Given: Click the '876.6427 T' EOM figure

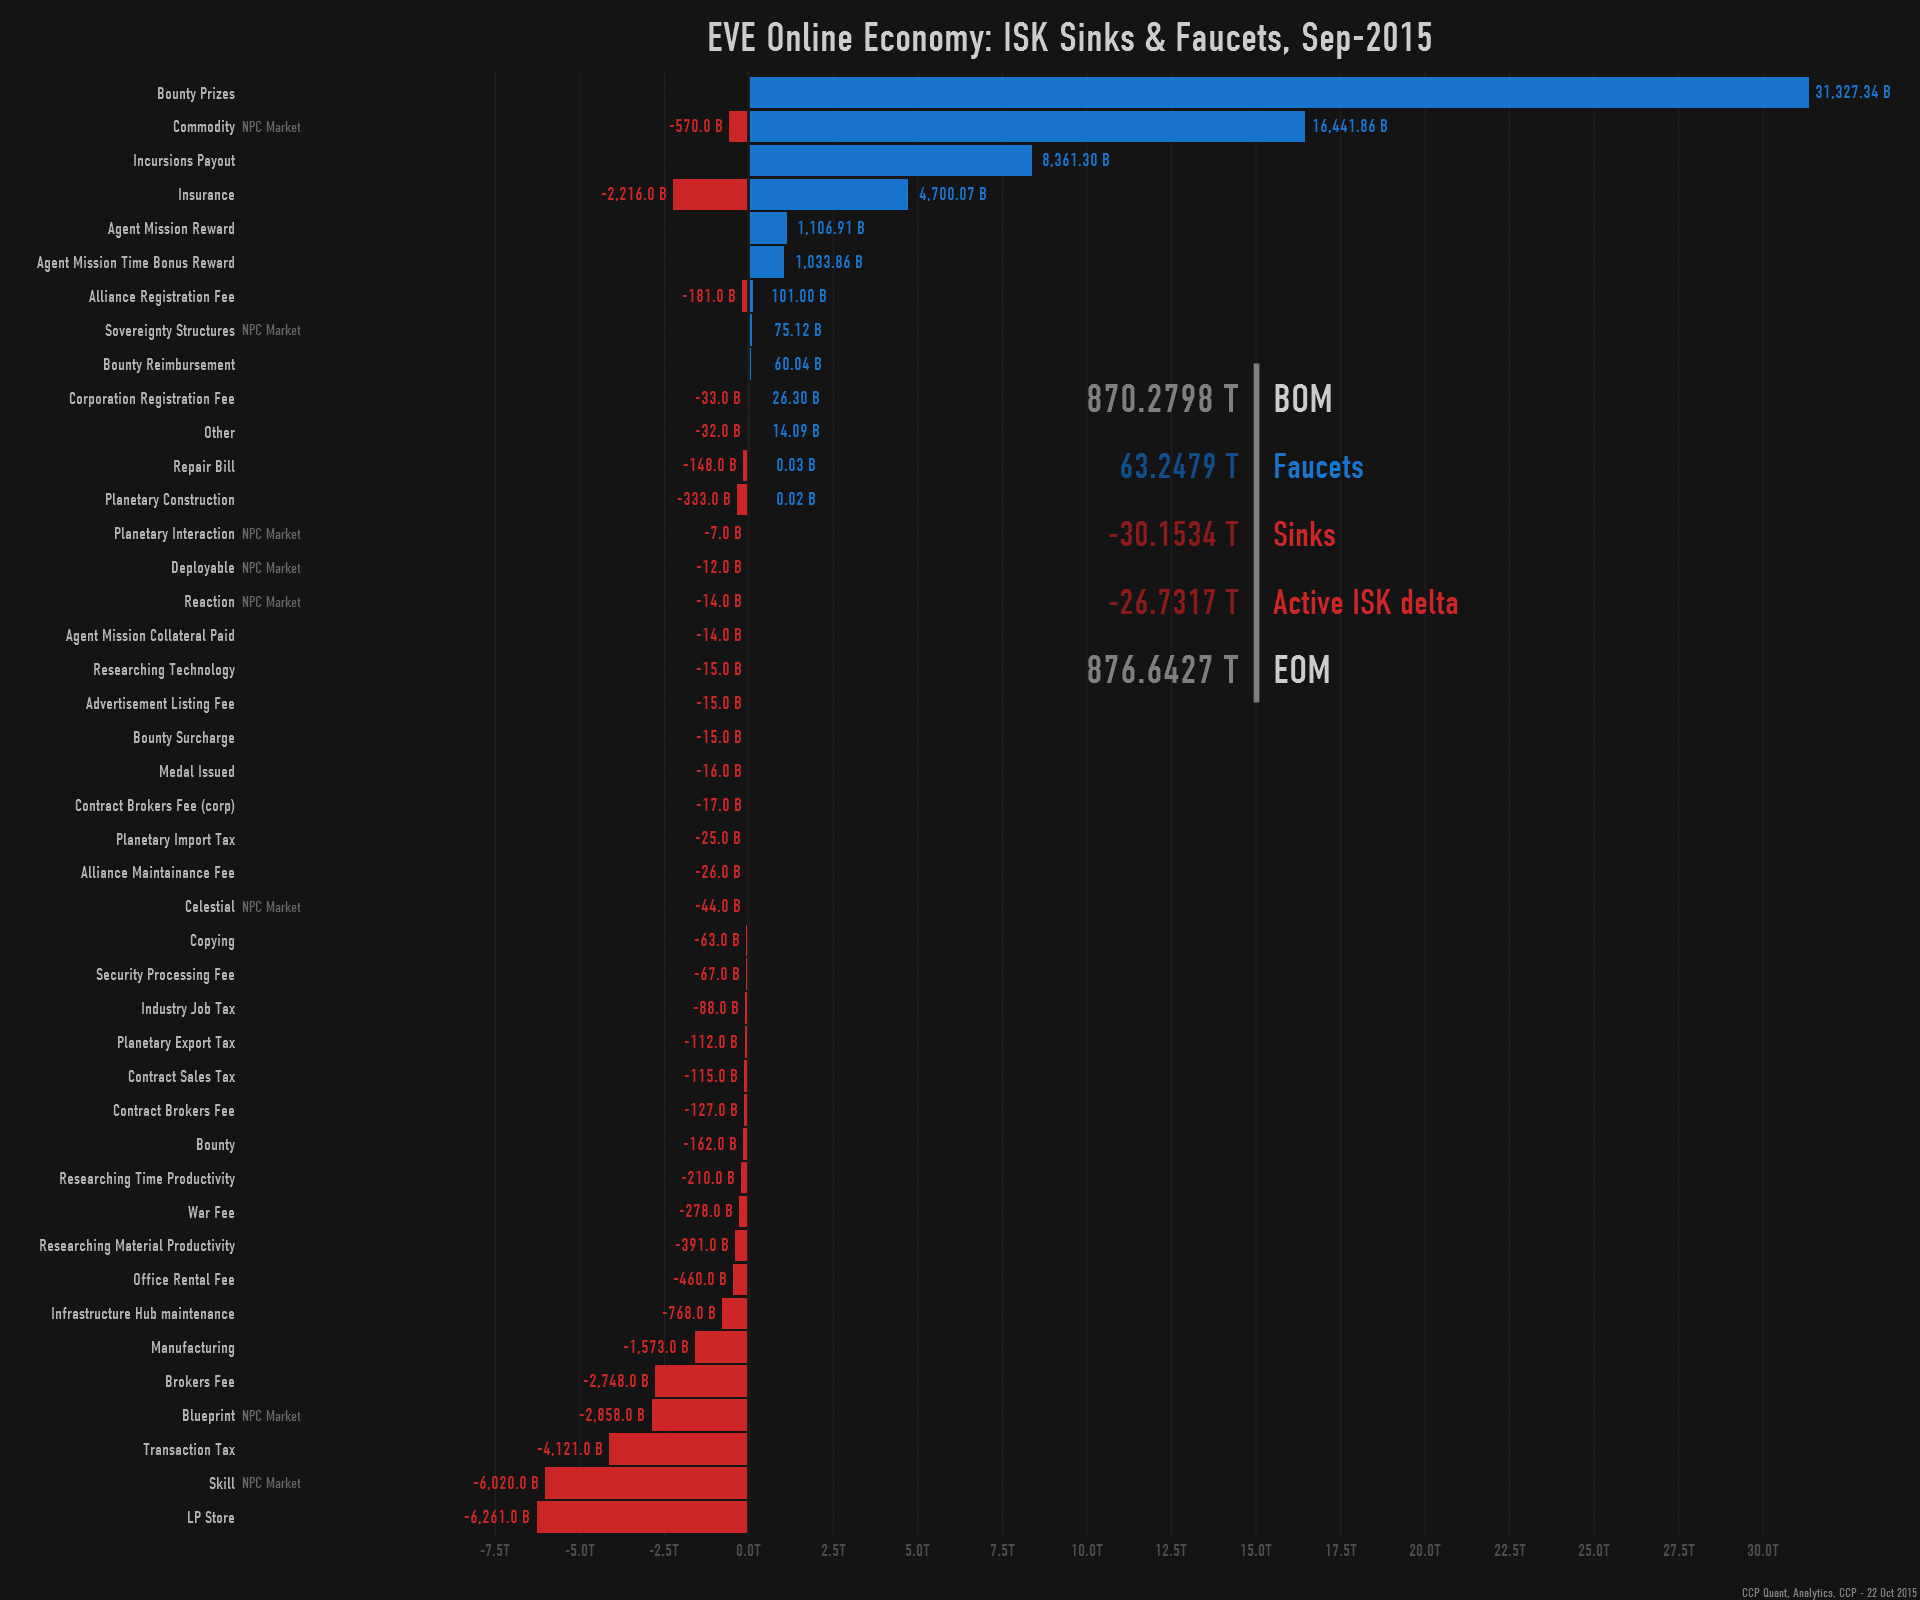Looking at the screenshot, I should (x=1162, y=670).
